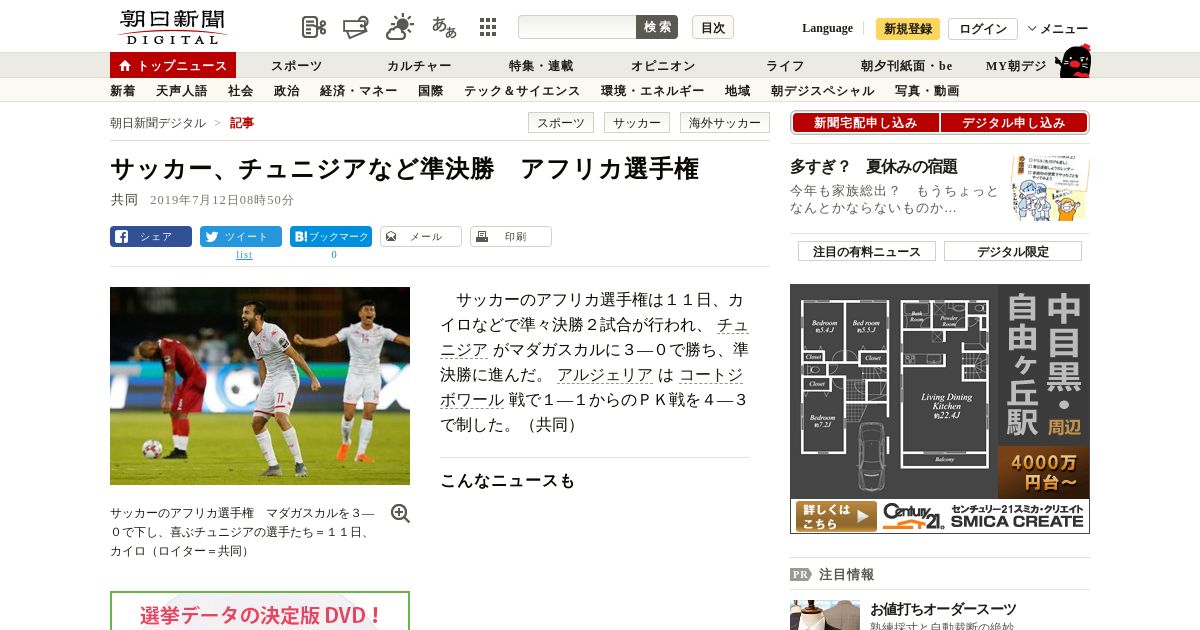Open the カルチャー main tab

pos(419,66)
